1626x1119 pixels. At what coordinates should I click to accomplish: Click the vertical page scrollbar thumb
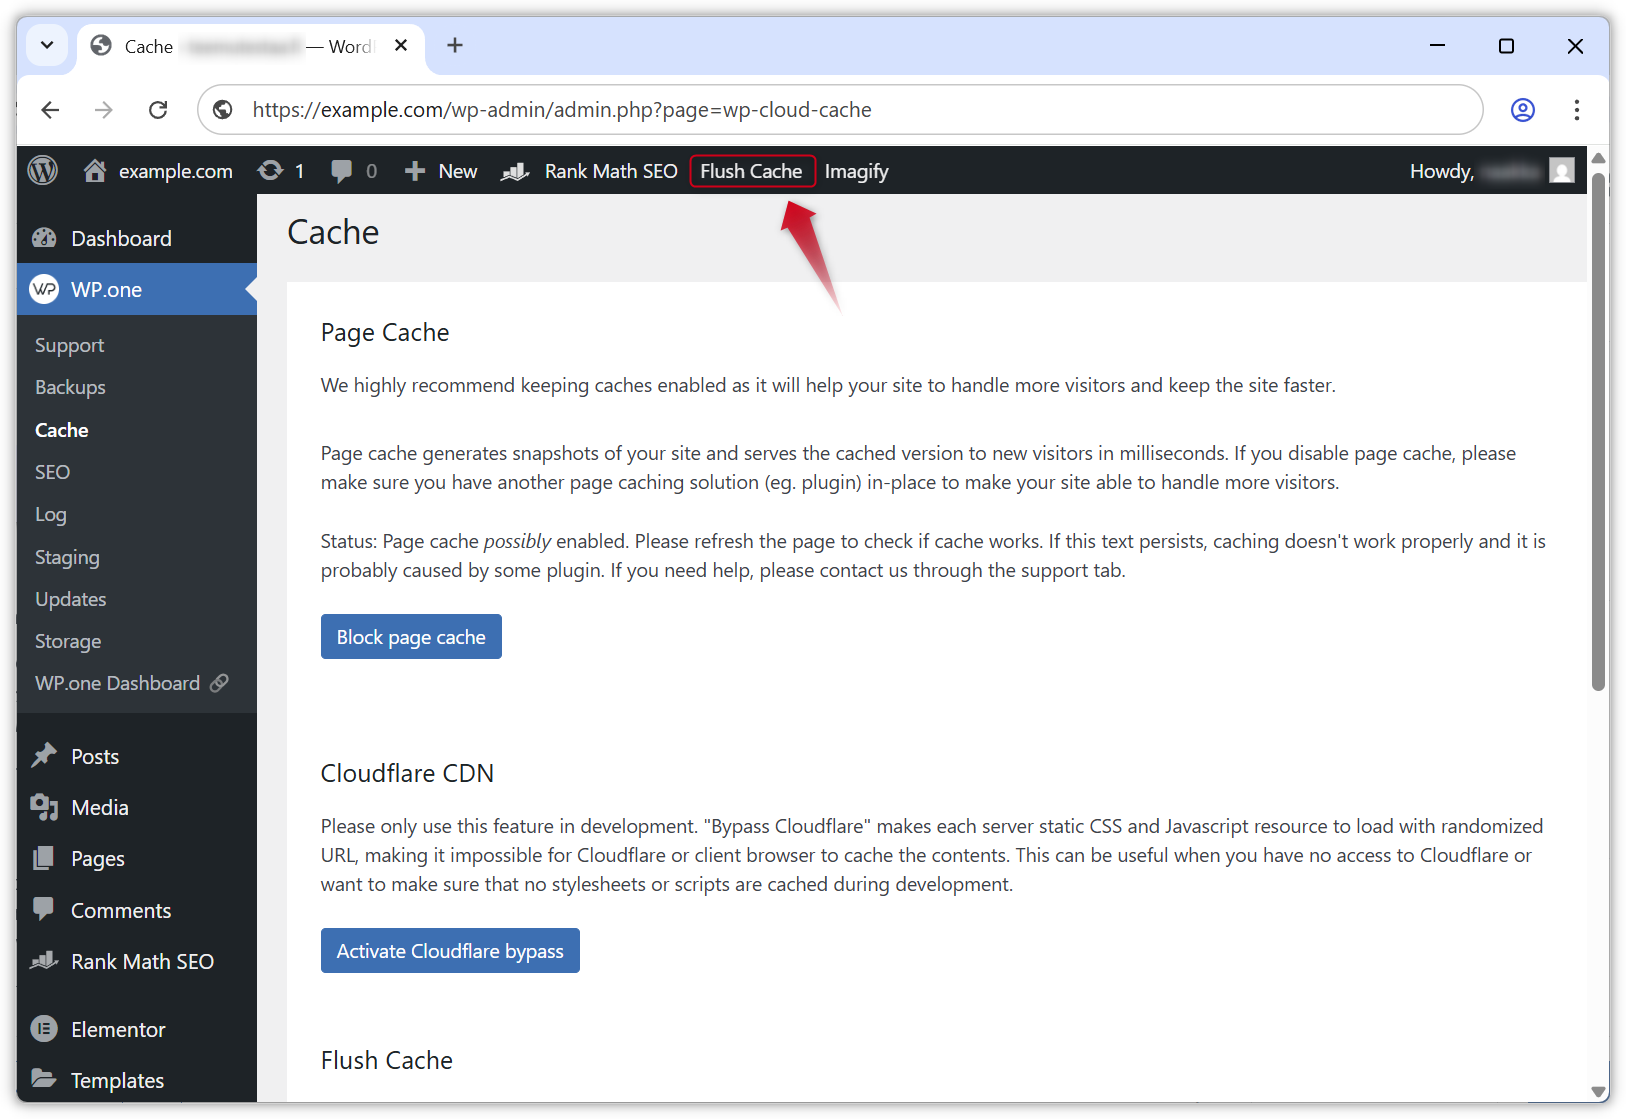click(1597, 430)
